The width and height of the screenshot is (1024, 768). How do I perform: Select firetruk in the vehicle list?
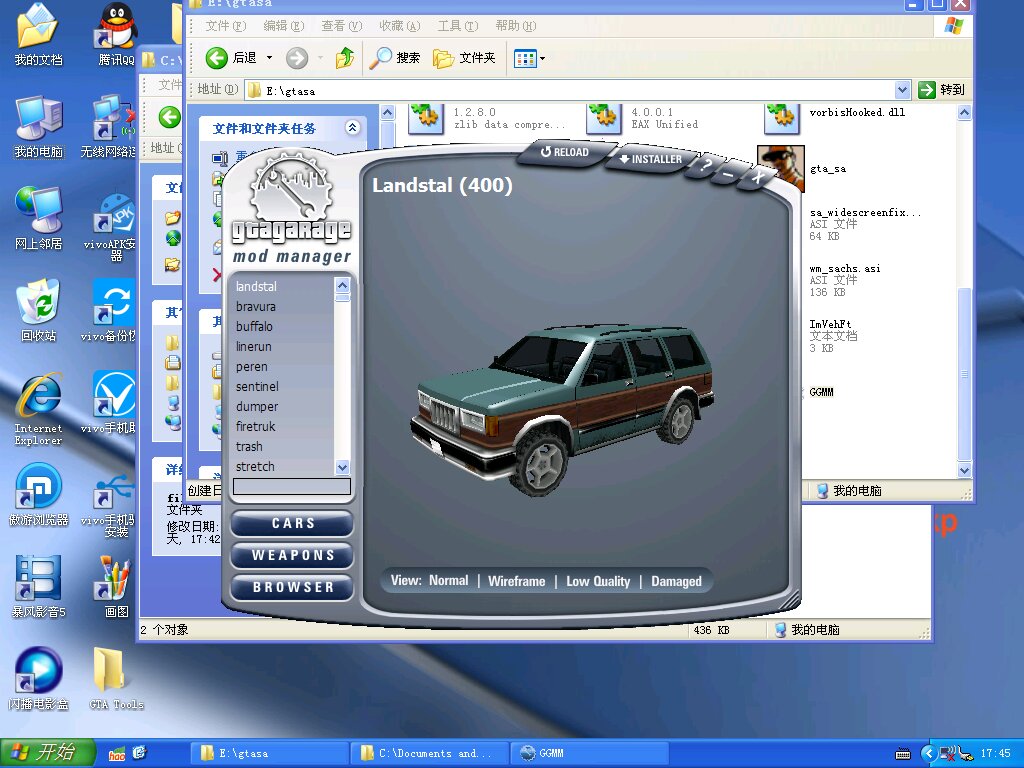point(283,426)
